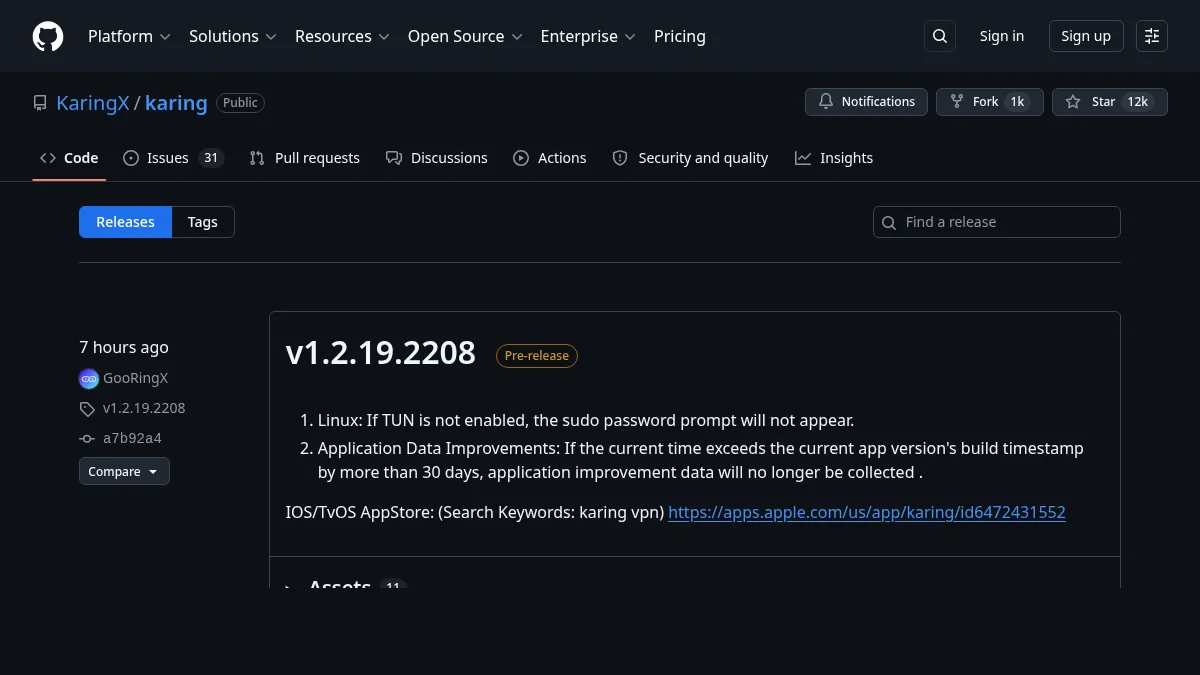Switch to the Discussions tab
The image size is (1200, 675).
pos(437,158)
